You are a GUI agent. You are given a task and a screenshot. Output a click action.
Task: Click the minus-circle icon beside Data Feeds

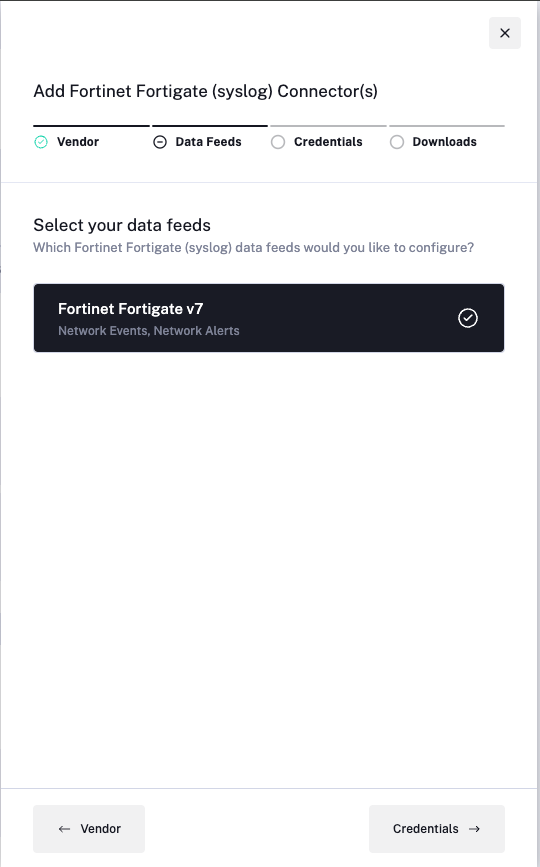[x=160, y=142]
